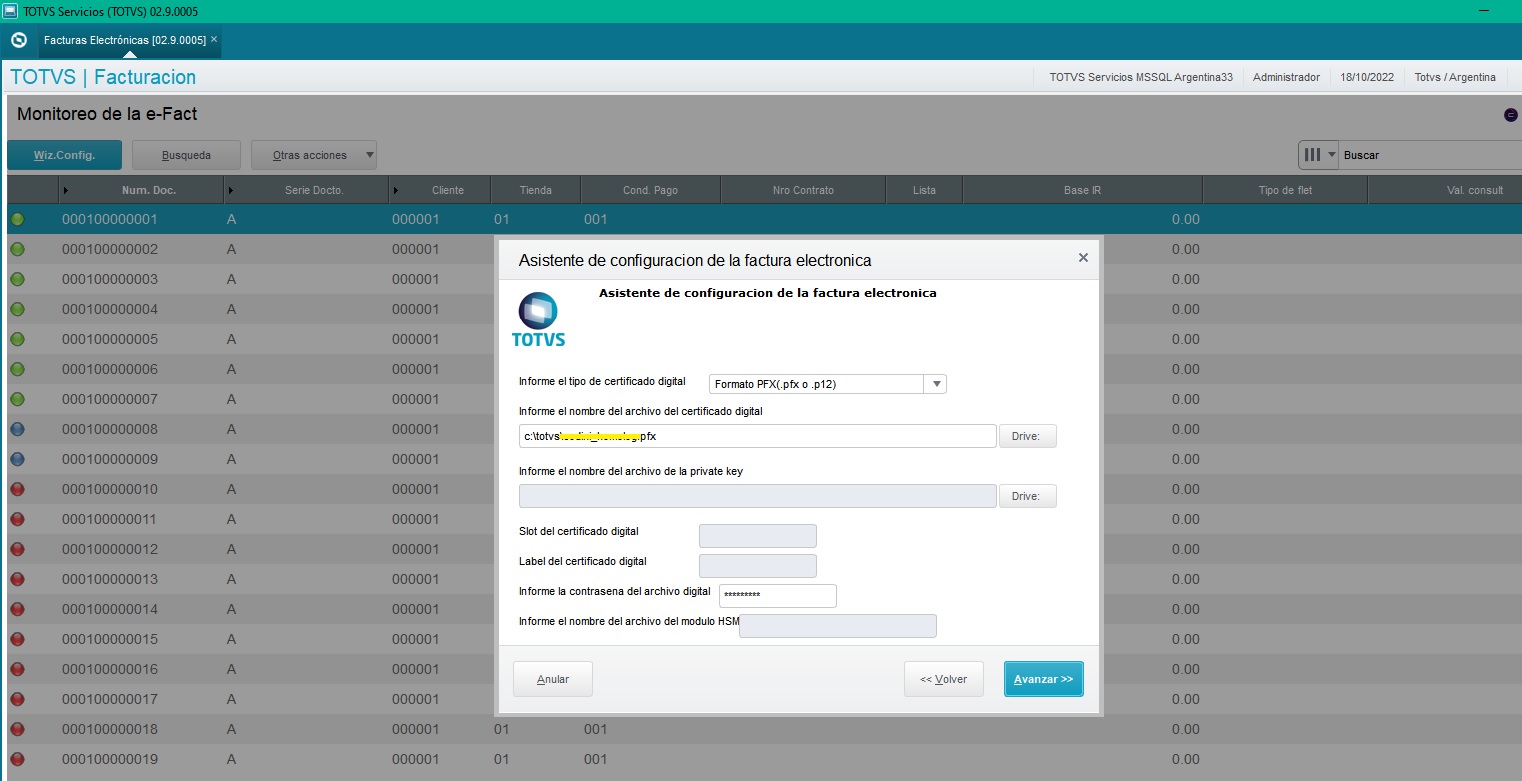Click the red status dot for document 000100000019
The height and width of the screenshot is (781, 1522).
17,759
